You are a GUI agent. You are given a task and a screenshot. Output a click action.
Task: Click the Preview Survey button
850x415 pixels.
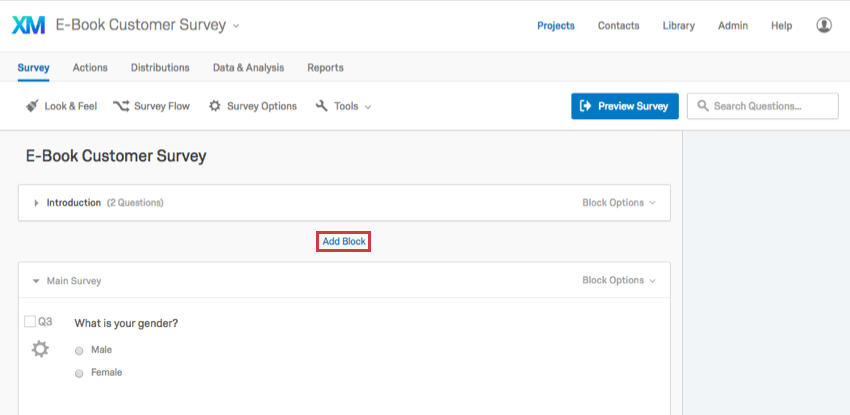(x=624, y=106)
